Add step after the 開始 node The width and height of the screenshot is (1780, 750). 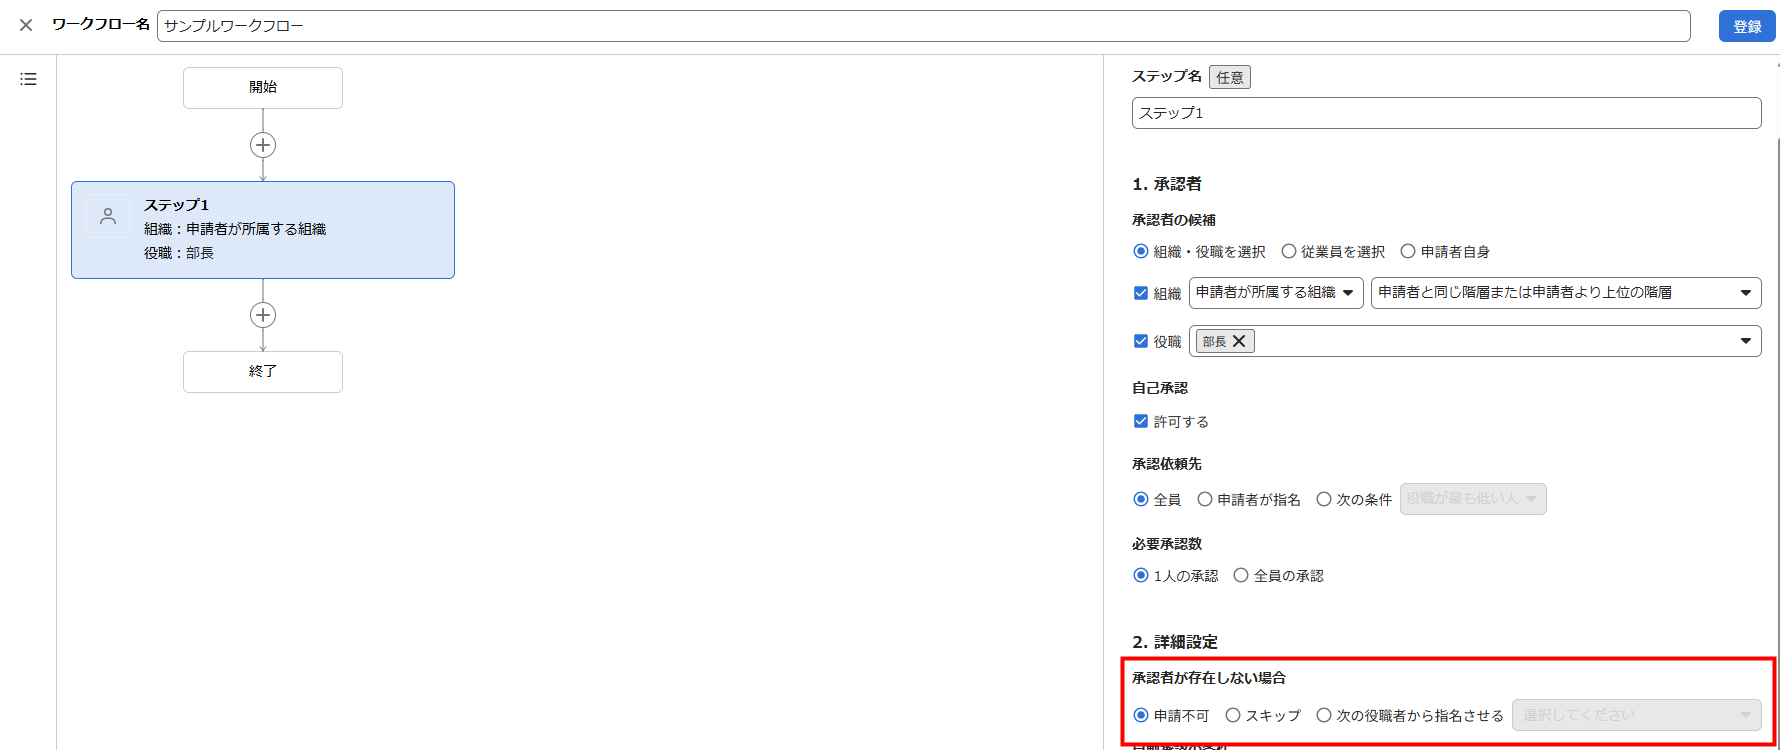point(263,145)
